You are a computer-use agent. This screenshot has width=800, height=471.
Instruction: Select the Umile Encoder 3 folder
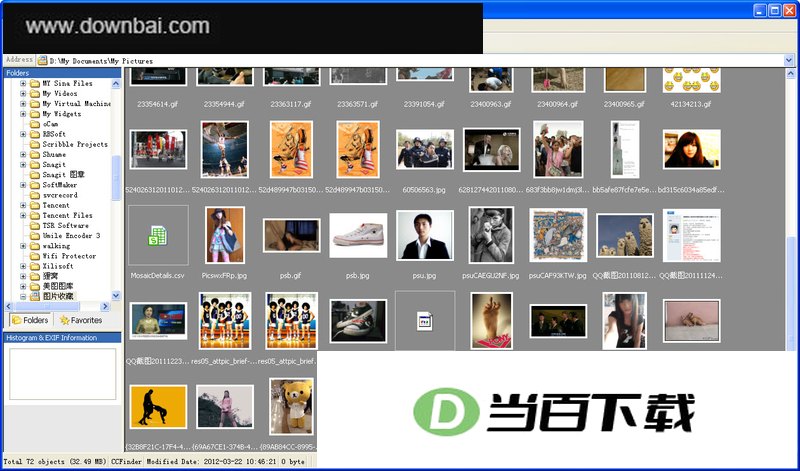[71, 236]
